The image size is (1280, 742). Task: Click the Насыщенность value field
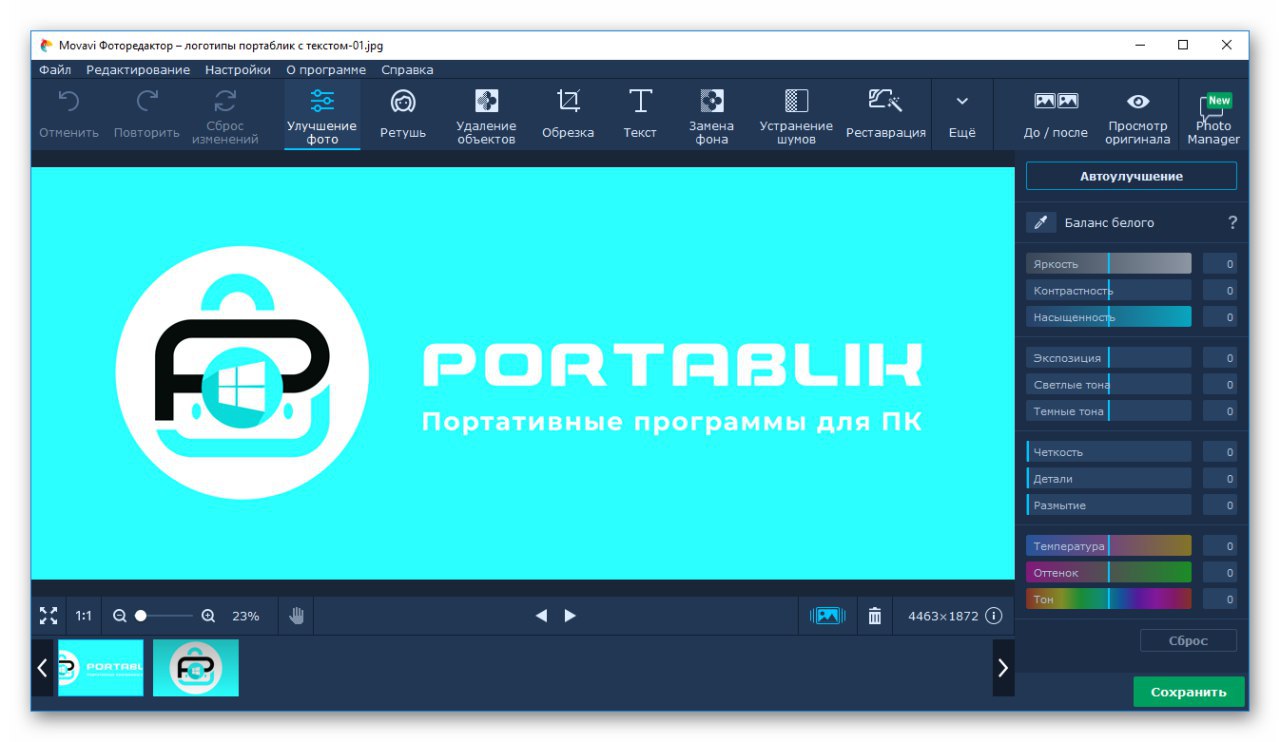pyautogui.click(x=1220, y=317)
